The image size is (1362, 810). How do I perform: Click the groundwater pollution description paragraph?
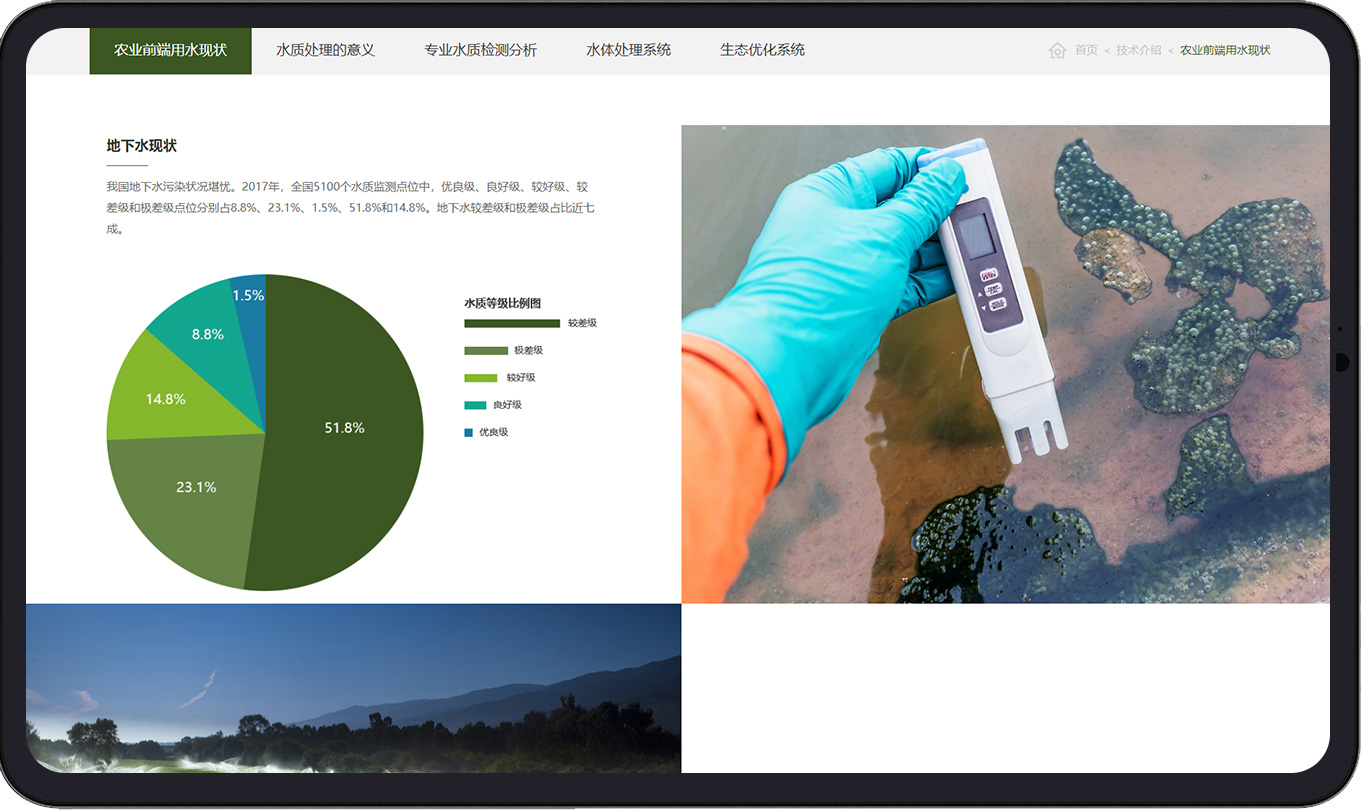(x=351, y=207)
